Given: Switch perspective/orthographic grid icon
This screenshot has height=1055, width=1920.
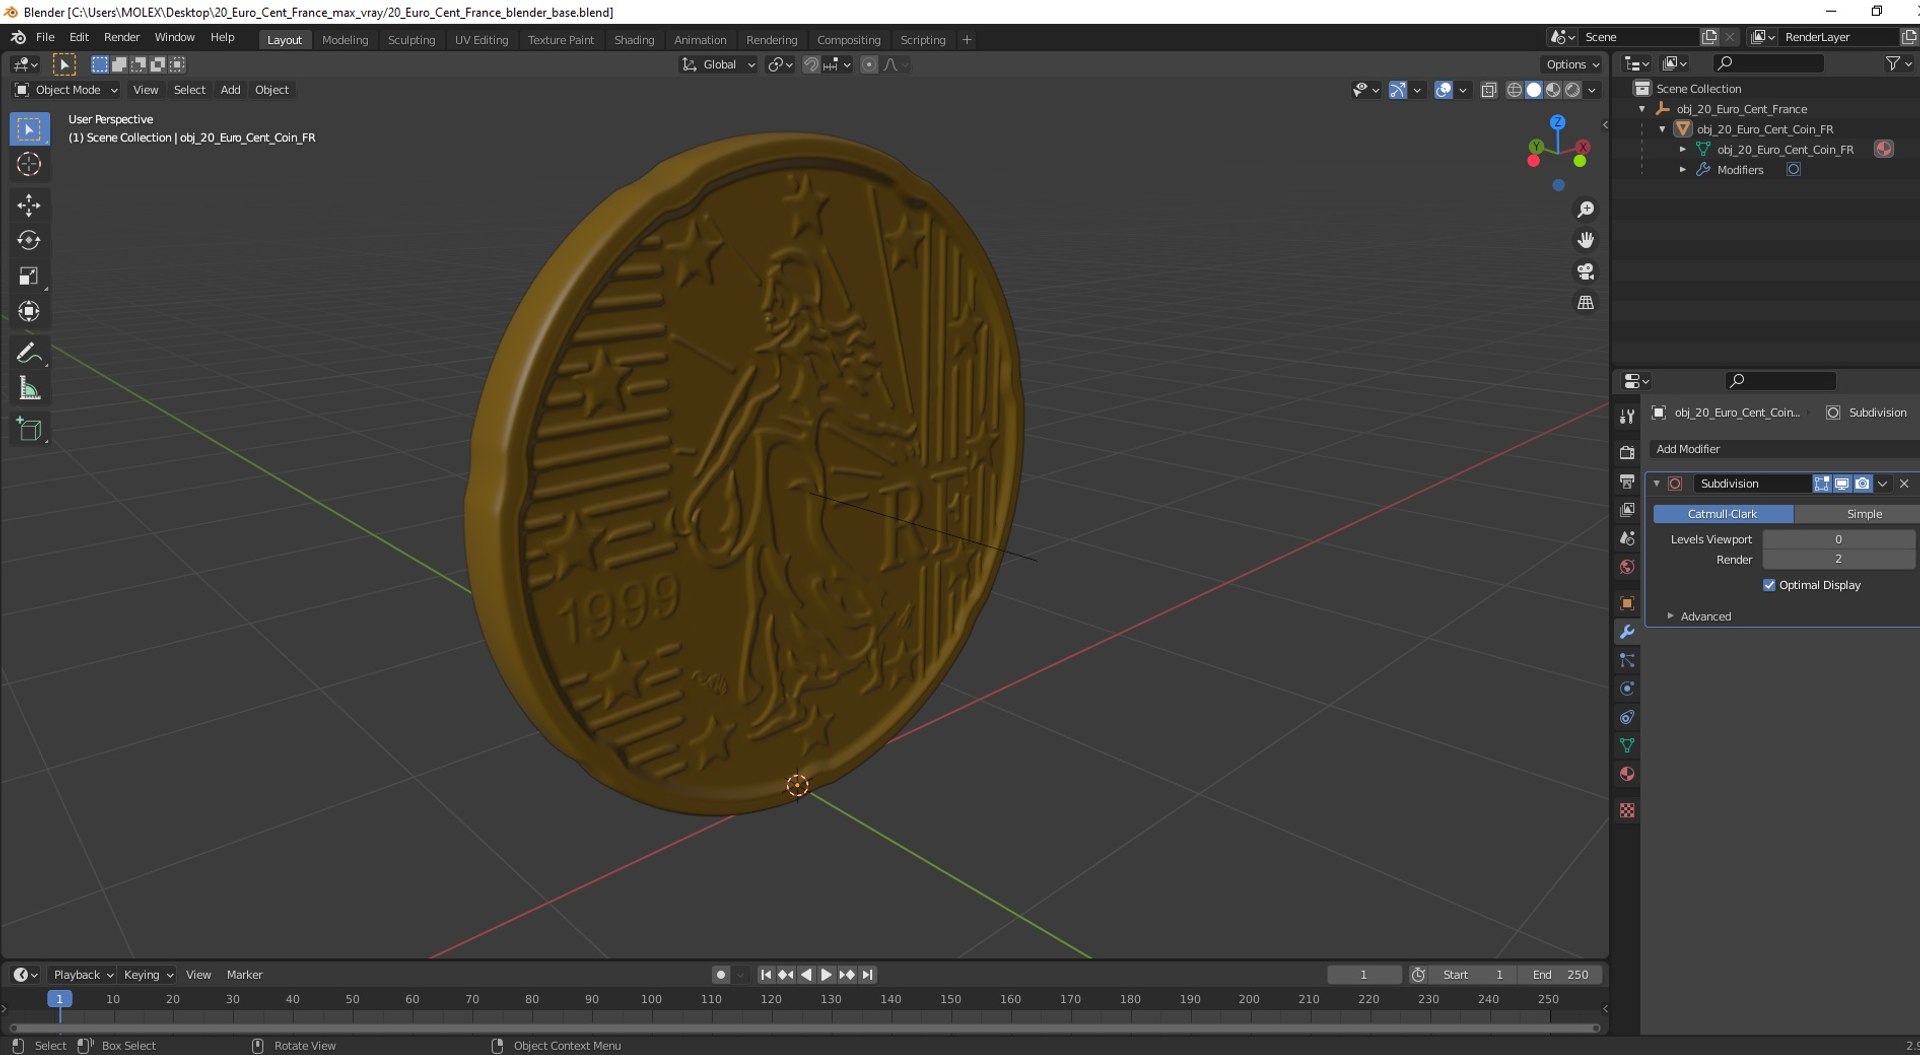Looking at the screenshot, I should coord(1586,302).
